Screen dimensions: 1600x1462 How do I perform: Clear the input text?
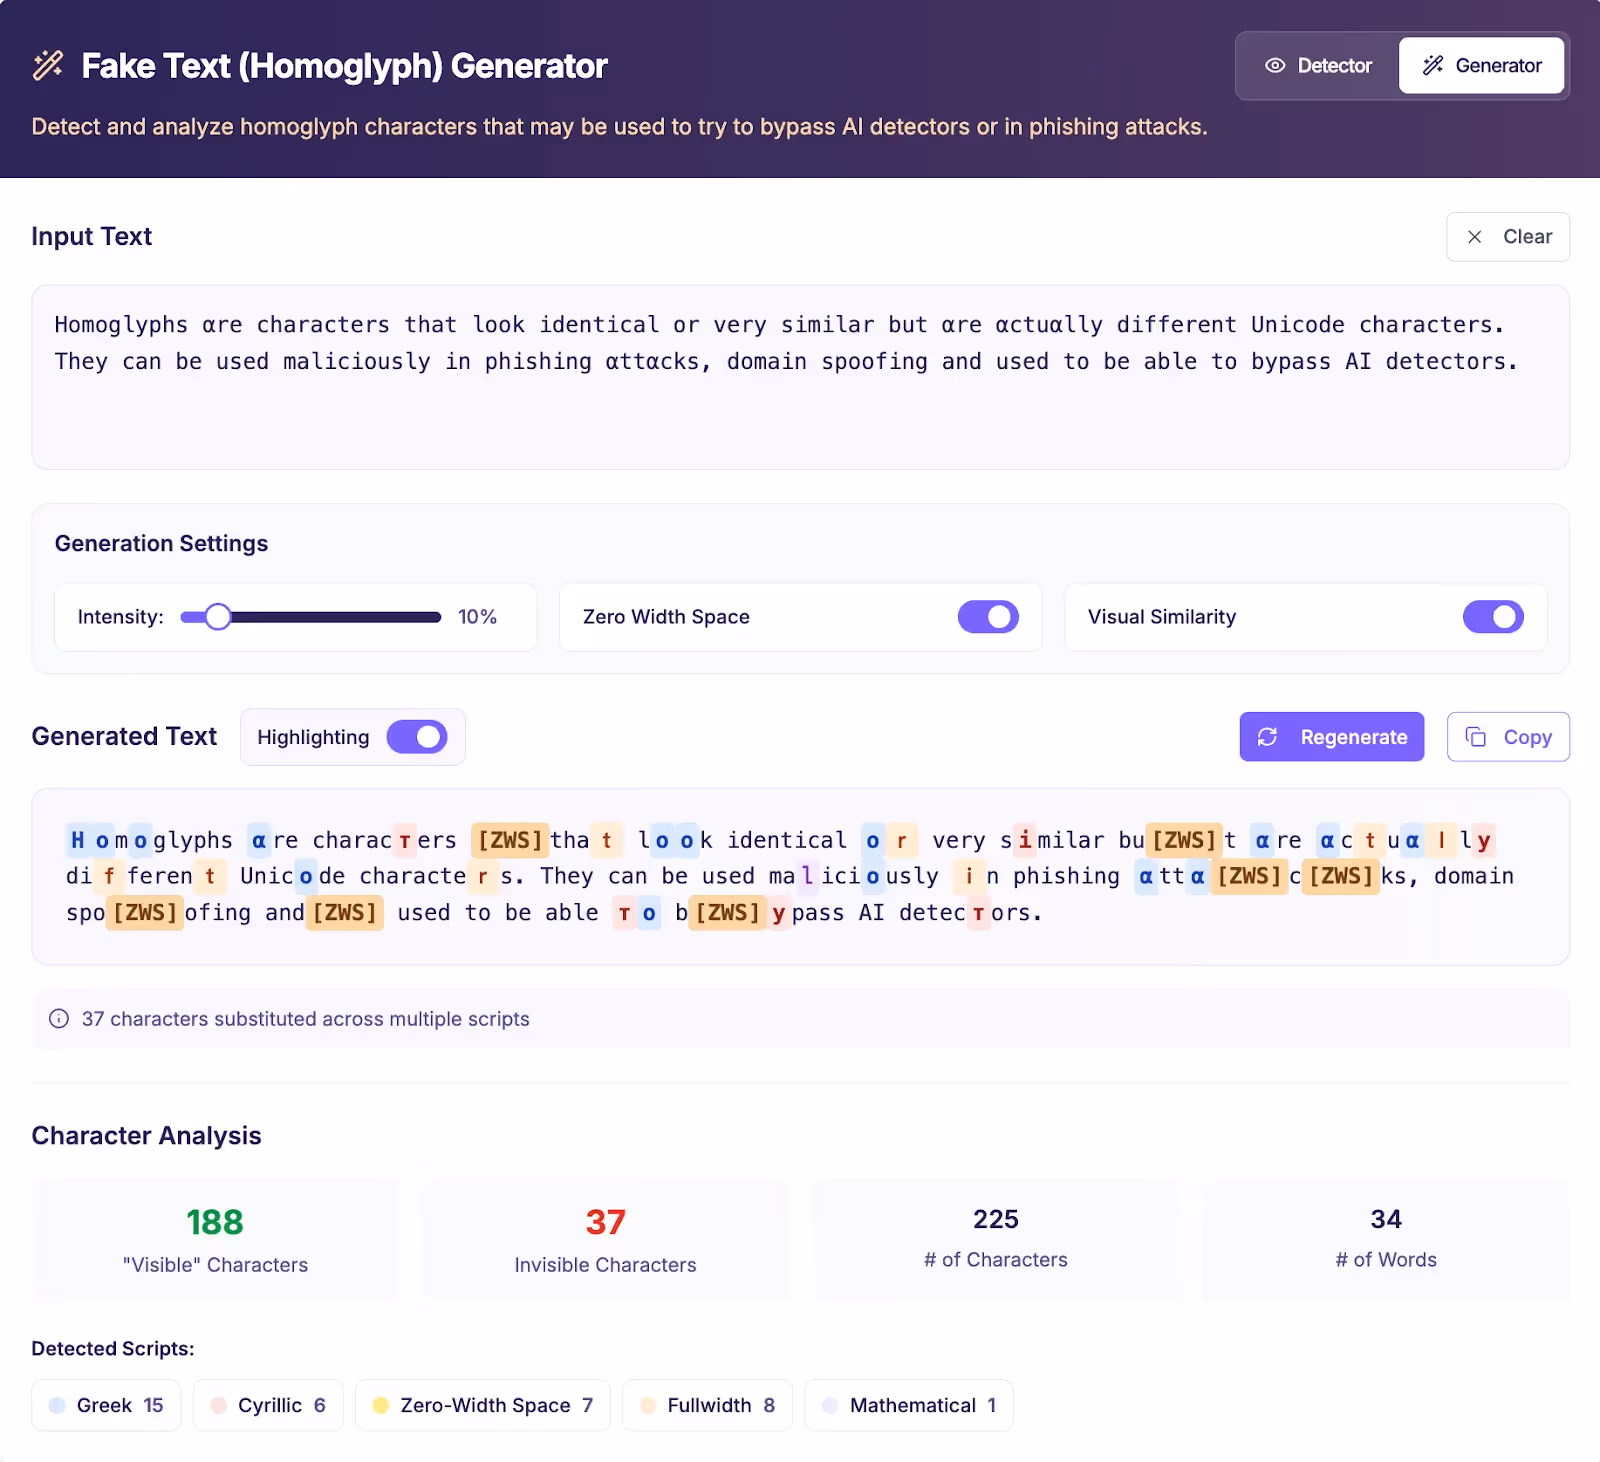click(x=1508, y=237)
